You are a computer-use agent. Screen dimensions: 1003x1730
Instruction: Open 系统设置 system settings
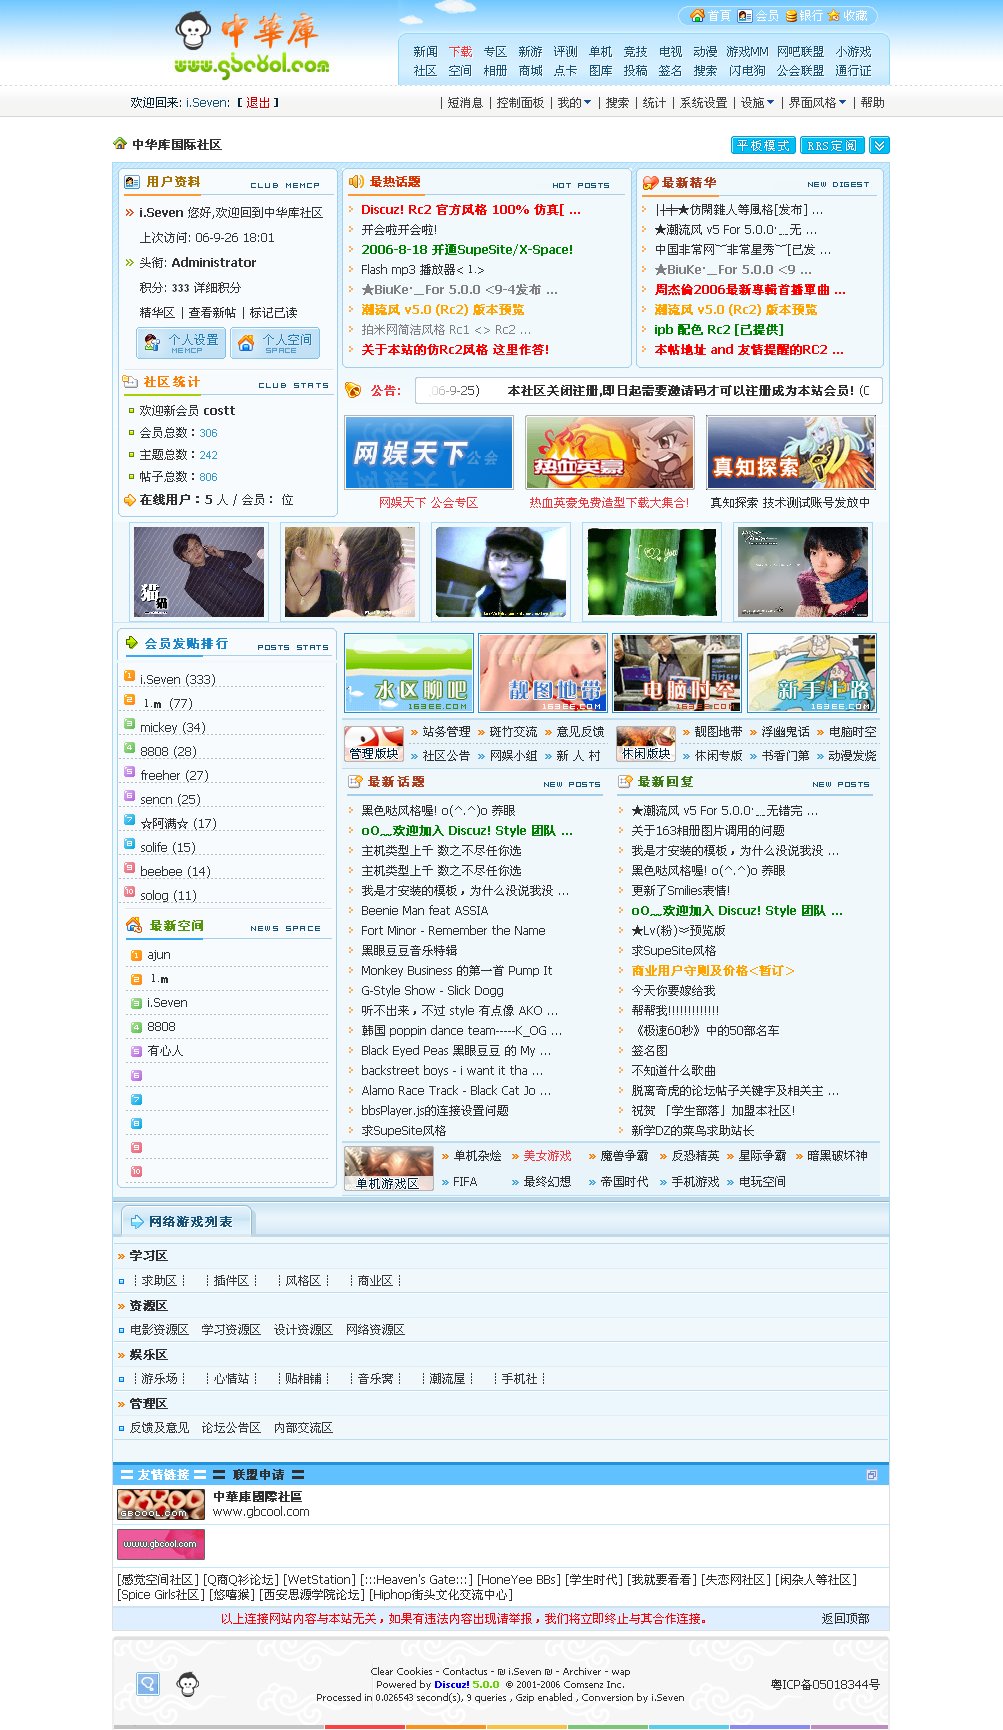[704, 102]
